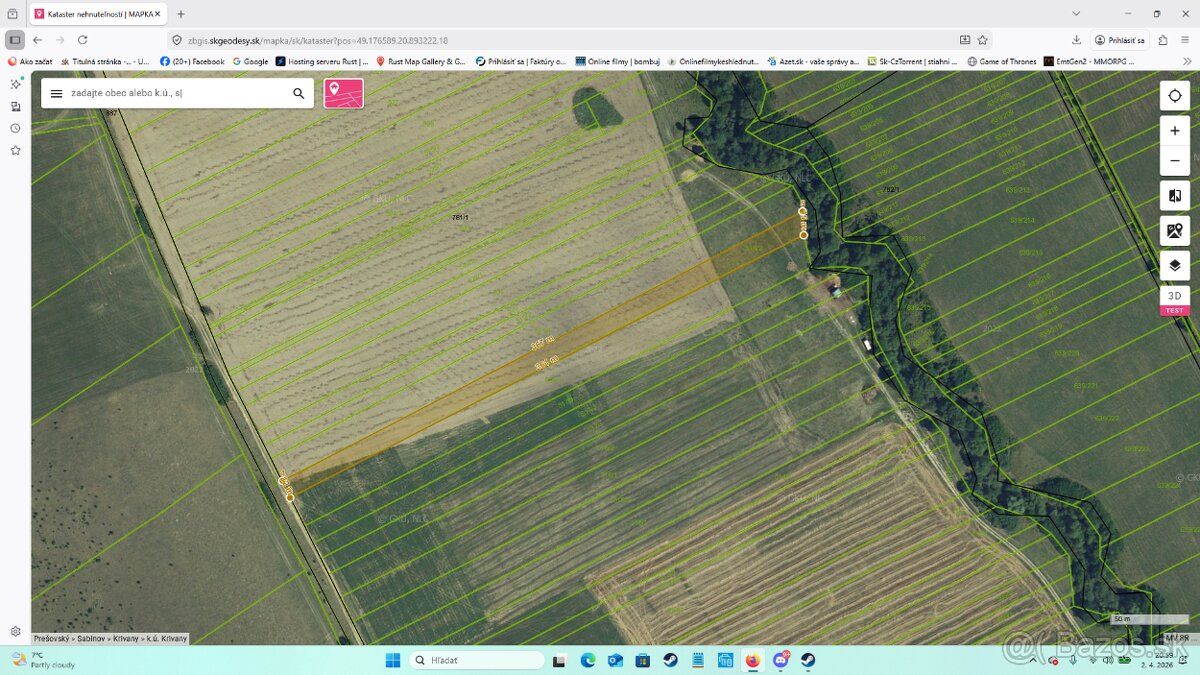The width and height of the screenshot is (1200, 675).
Task: Click browser back arrow
Action: (x=38, y=40)
